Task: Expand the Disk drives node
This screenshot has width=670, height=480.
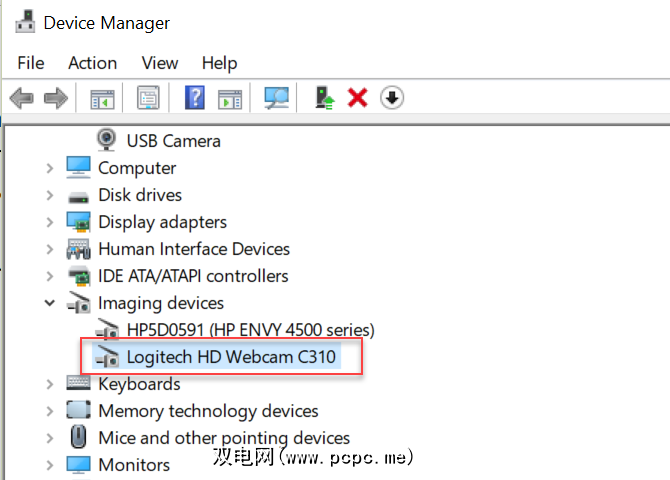Action: 49,195
